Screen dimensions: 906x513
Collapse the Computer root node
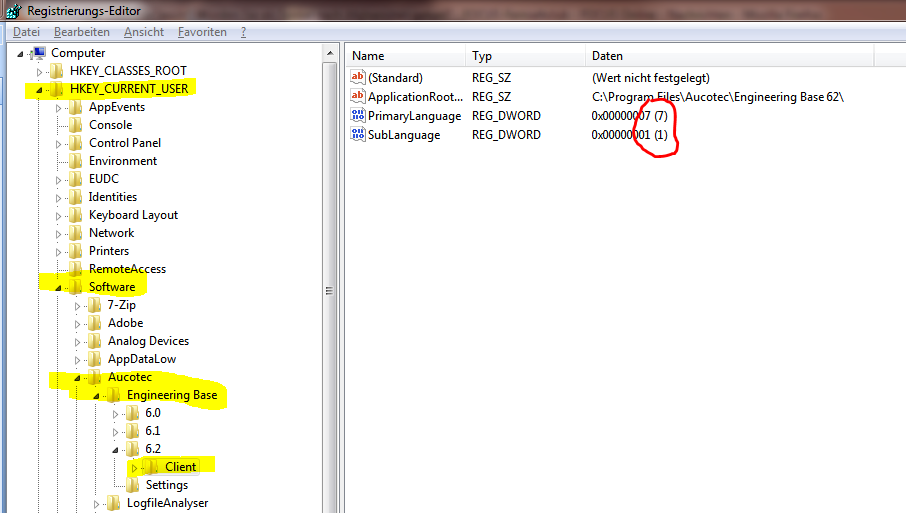tap(20, 54)
